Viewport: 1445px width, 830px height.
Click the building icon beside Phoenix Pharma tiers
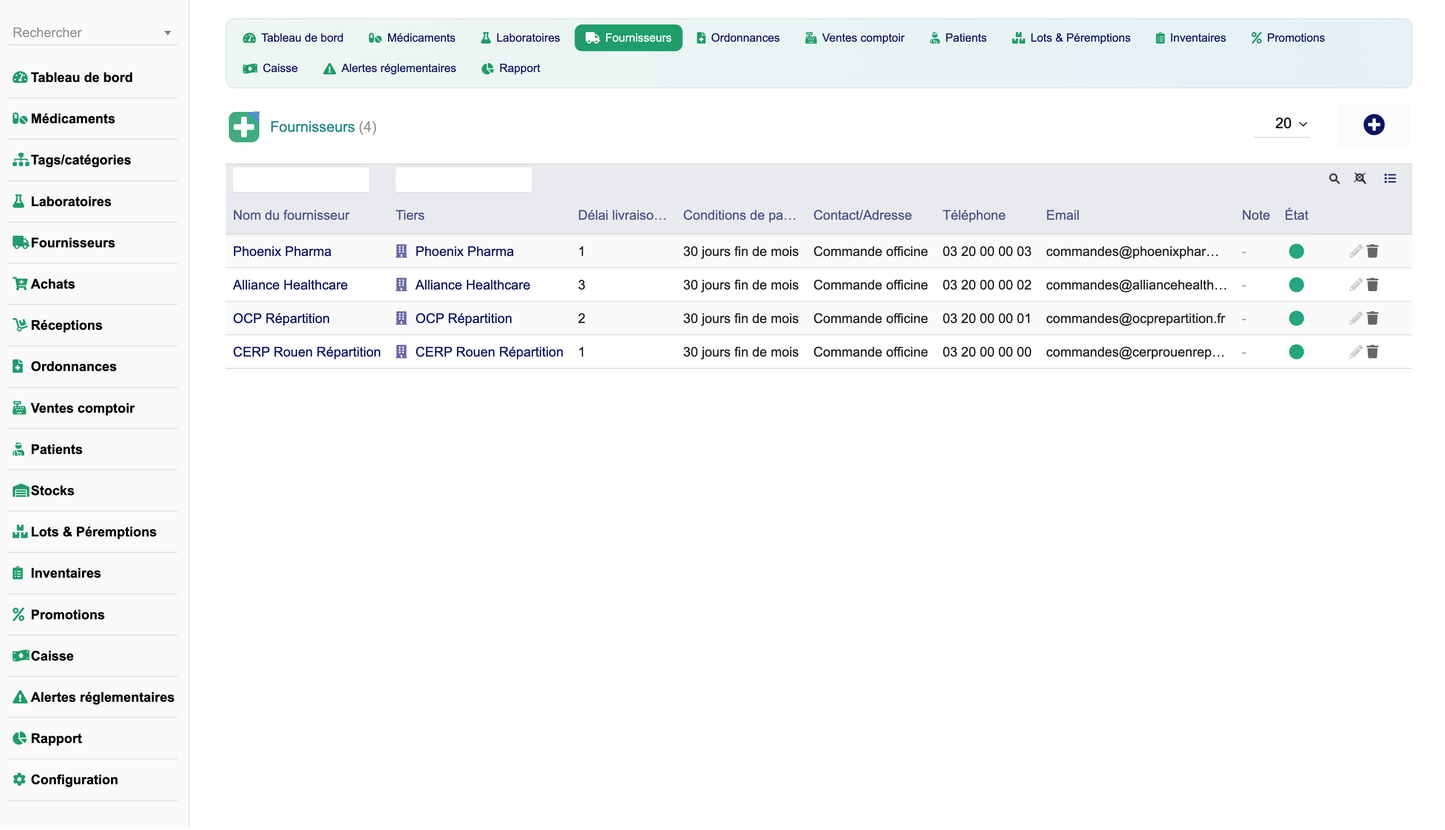402,252
